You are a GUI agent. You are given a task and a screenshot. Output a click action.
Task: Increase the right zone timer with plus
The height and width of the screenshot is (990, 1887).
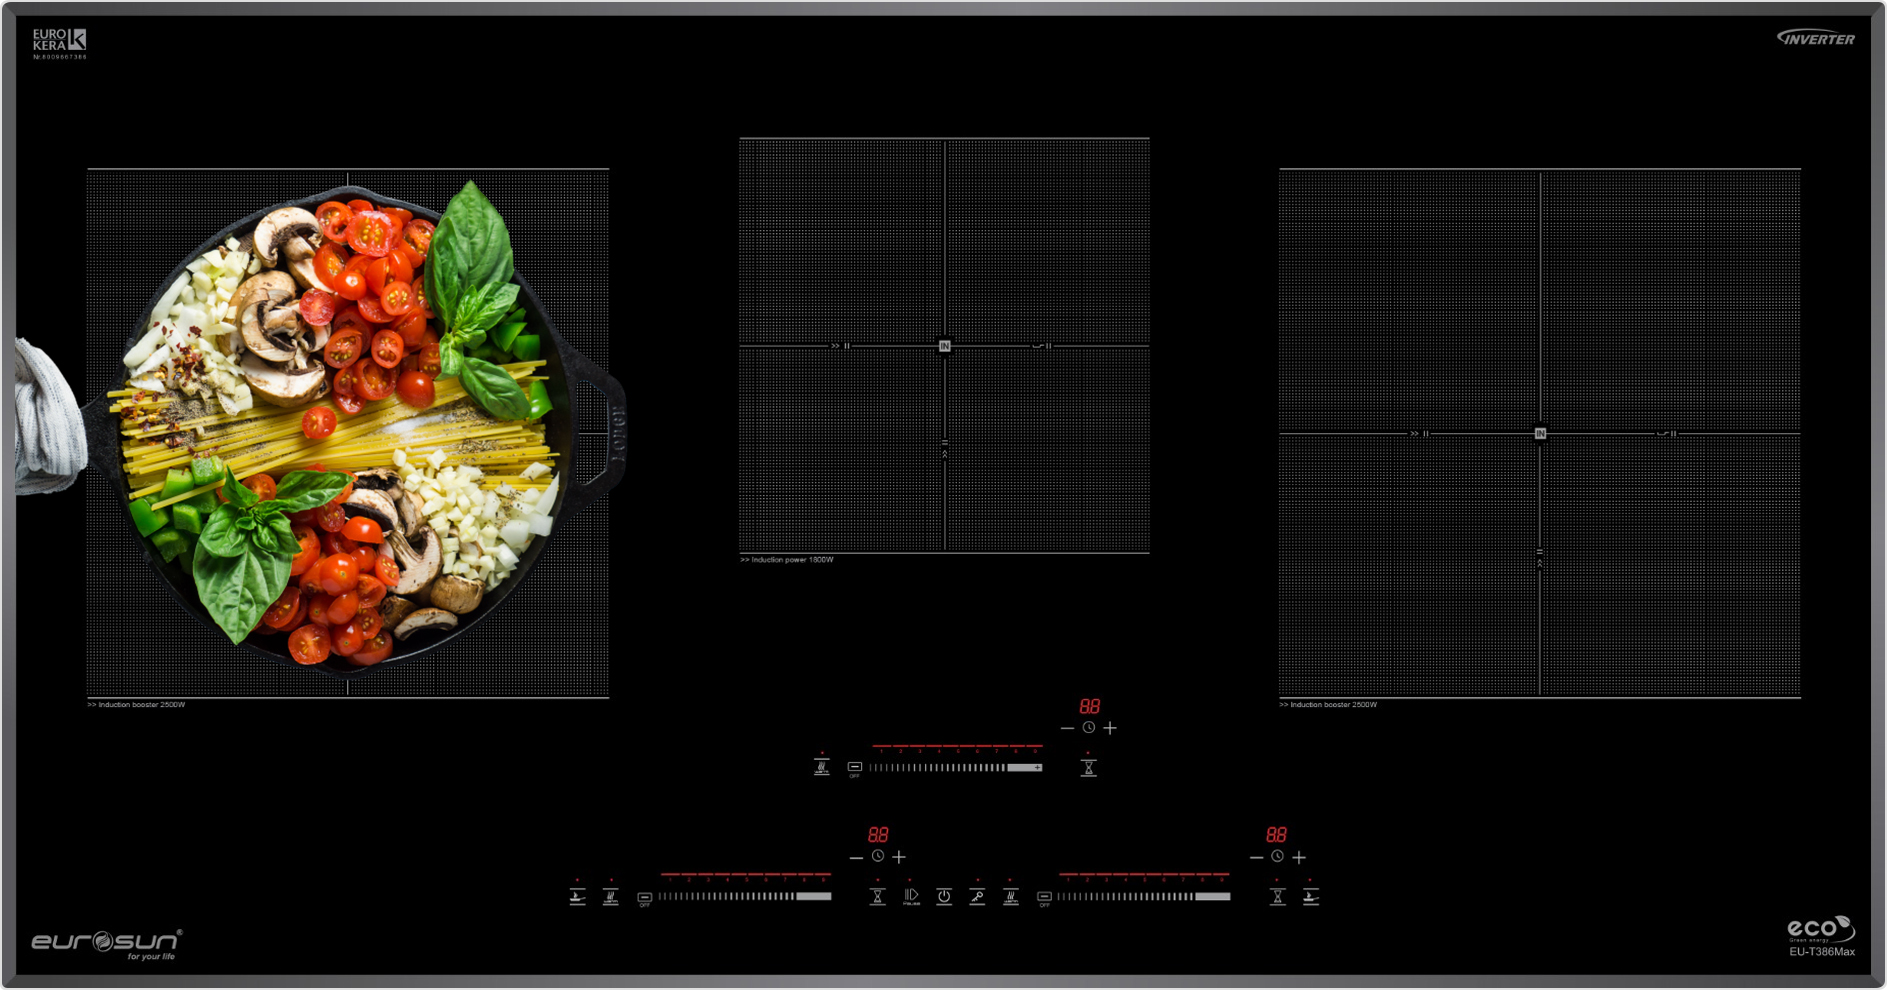pyautogui.click(x=1299, y=857)
